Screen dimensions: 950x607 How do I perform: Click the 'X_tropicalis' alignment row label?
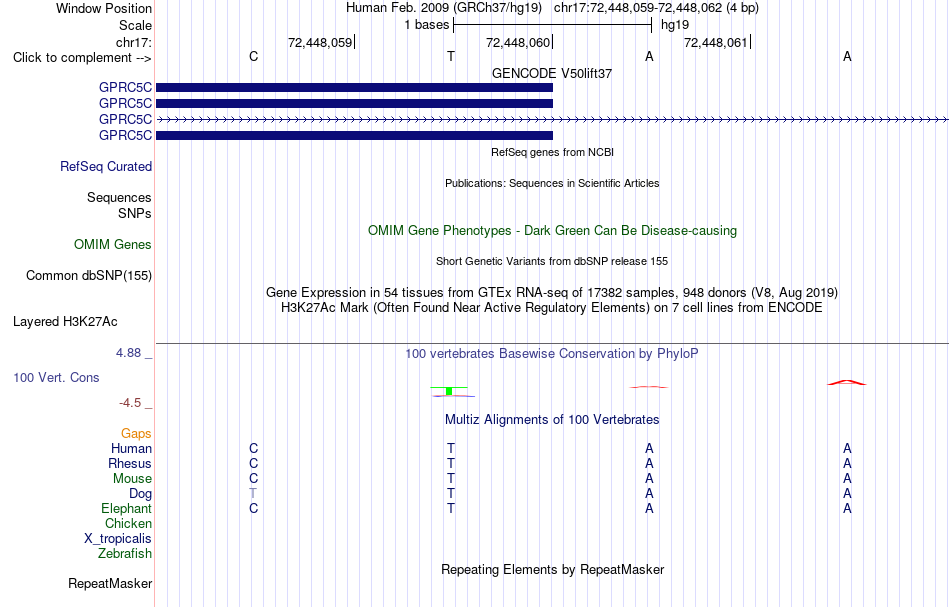coord(118,539)
